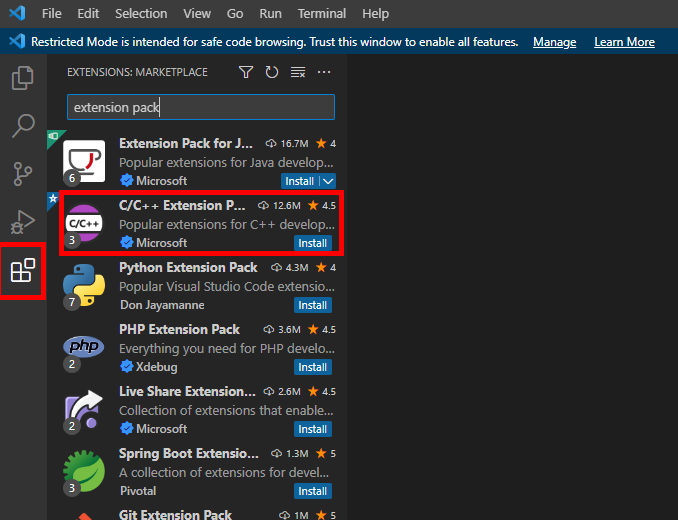Select PHP Extension Pack title

point(179,329)
